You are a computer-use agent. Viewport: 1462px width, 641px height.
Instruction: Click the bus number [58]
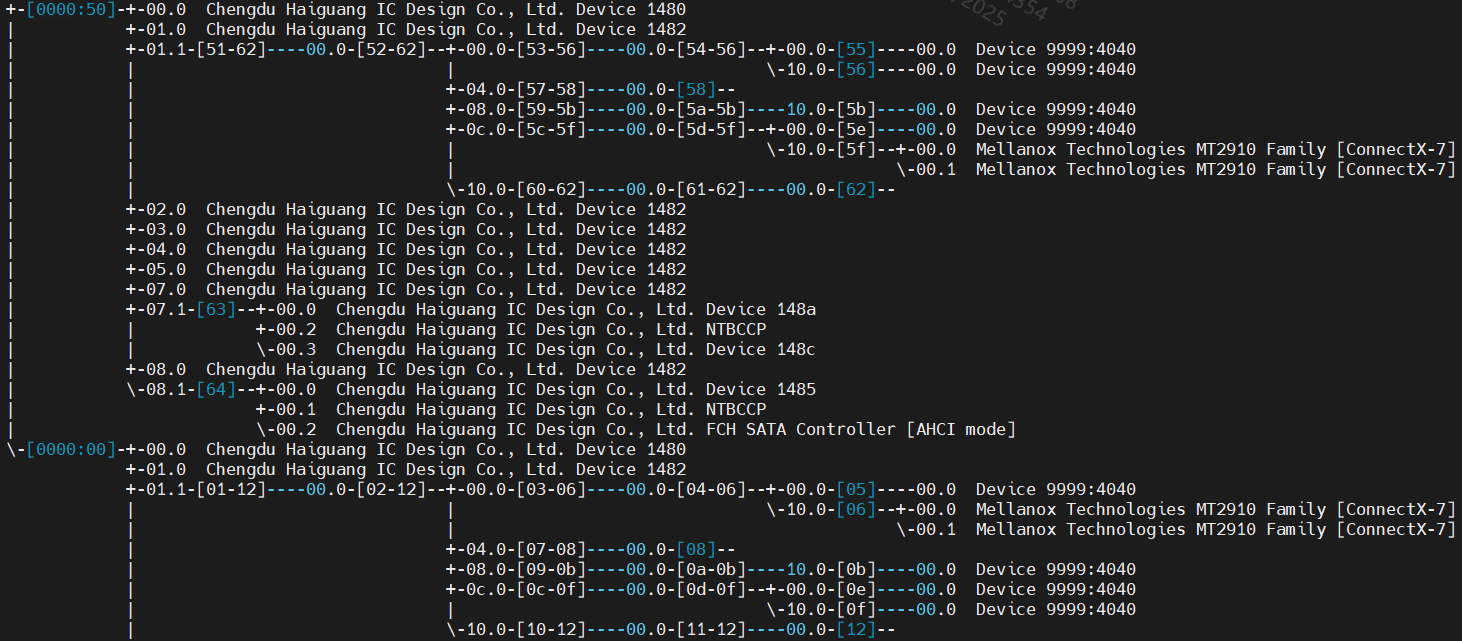coord(696,89)
